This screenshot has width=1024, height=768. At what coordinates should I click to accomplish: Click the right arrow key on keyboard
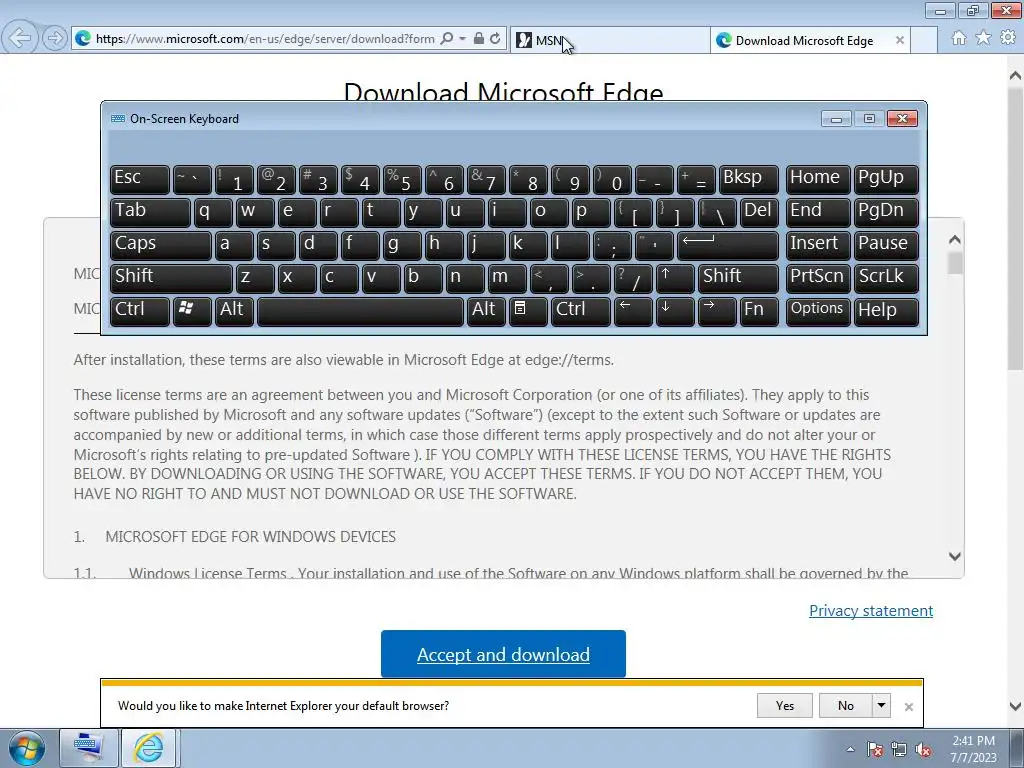pos(716,311)
